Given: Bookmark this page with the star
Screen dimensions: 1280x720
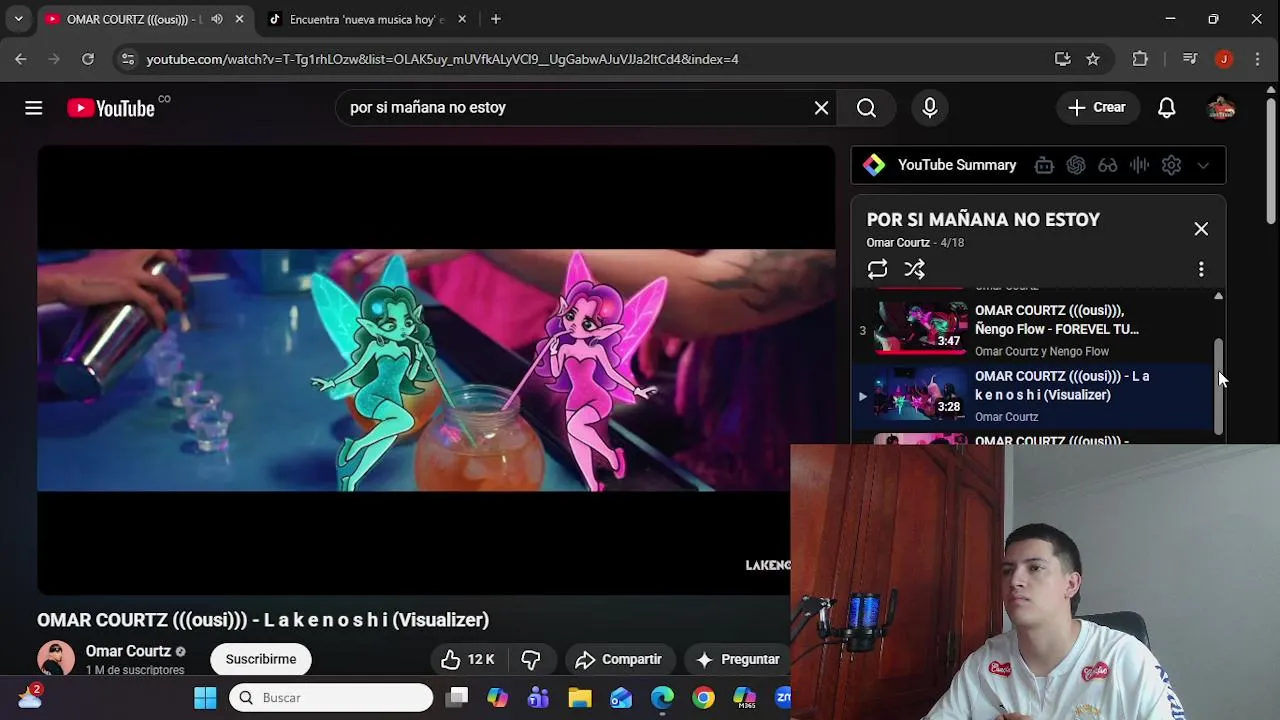Looking at the screenshot, I should click(1093, 59).
